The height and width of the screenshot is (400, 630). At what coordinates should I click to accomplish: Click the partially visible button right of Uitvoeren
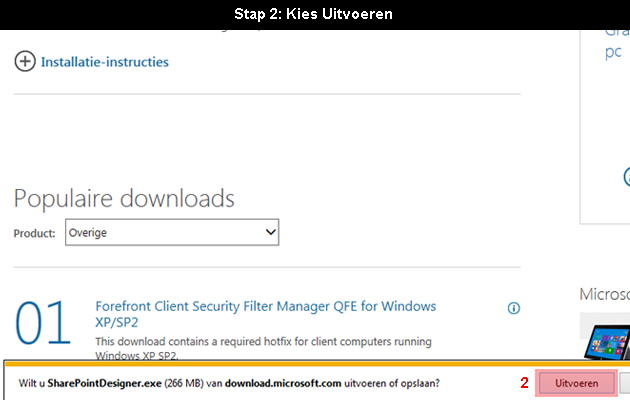click(x=625, y=383)
